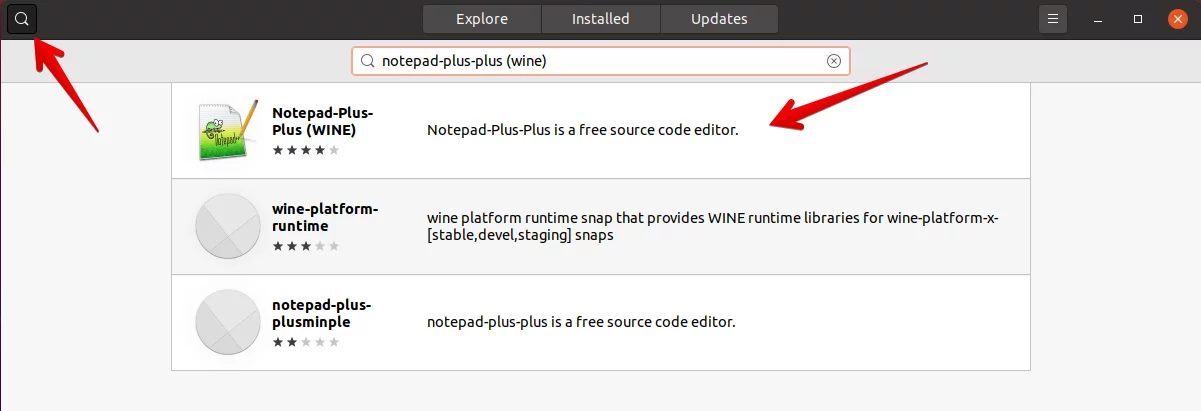Viewport: 1201px width, 411px height.
Task: Maximize the Software window
Action: point(1138,19)
